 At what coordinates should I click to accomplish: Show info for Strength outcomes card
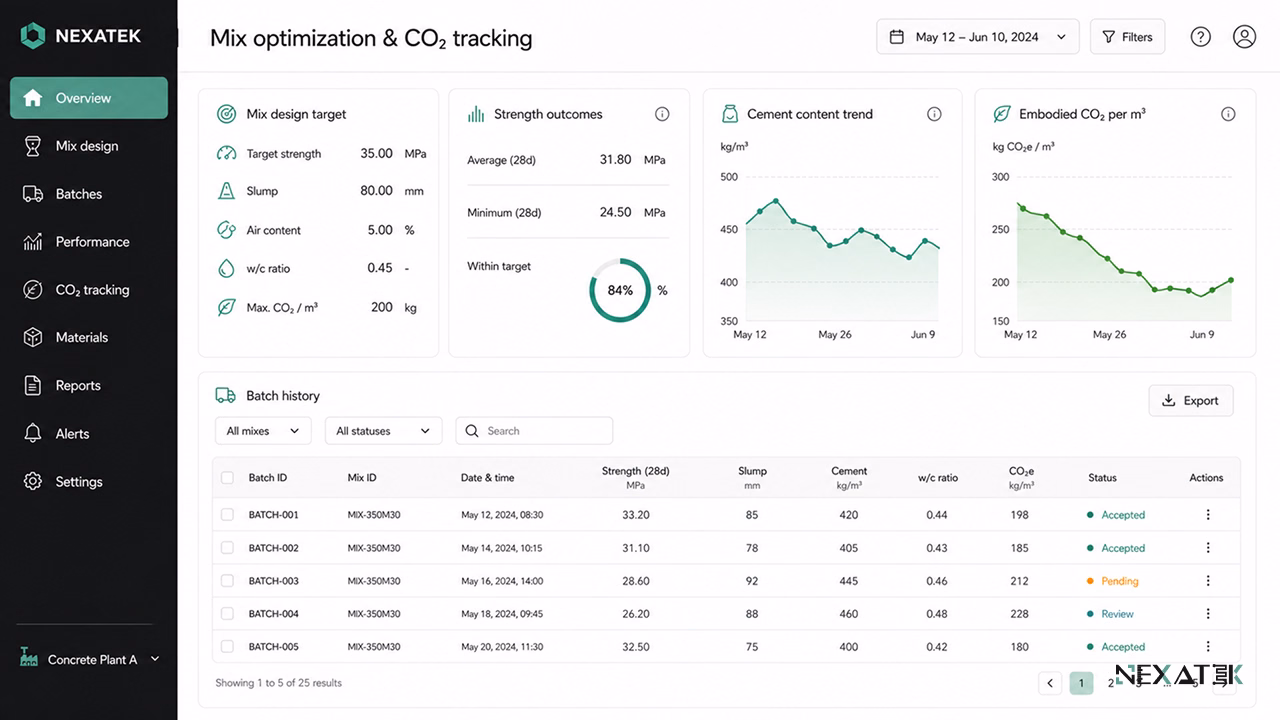(662, 114)
